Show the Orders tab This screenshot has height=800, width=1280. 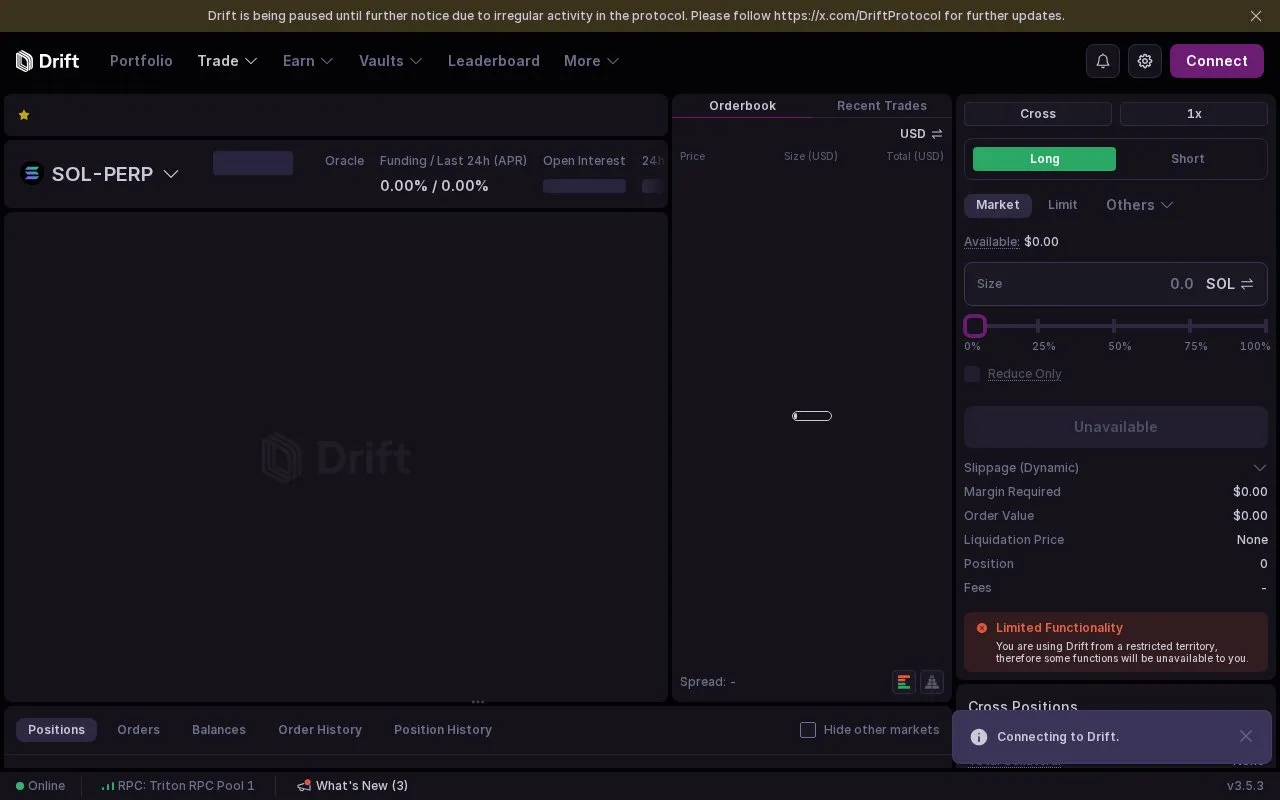[x=138, y=730]
